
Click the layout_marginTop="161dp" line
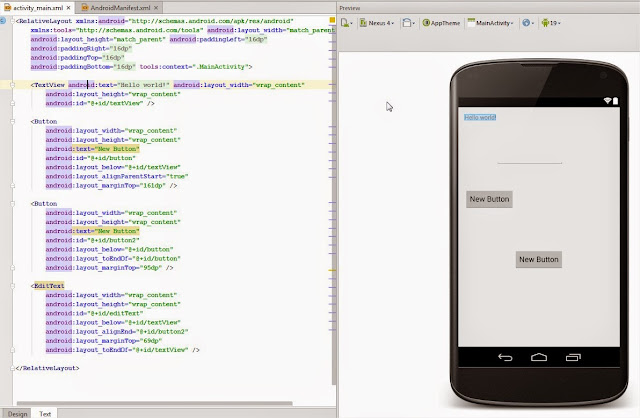pos(111,186)
